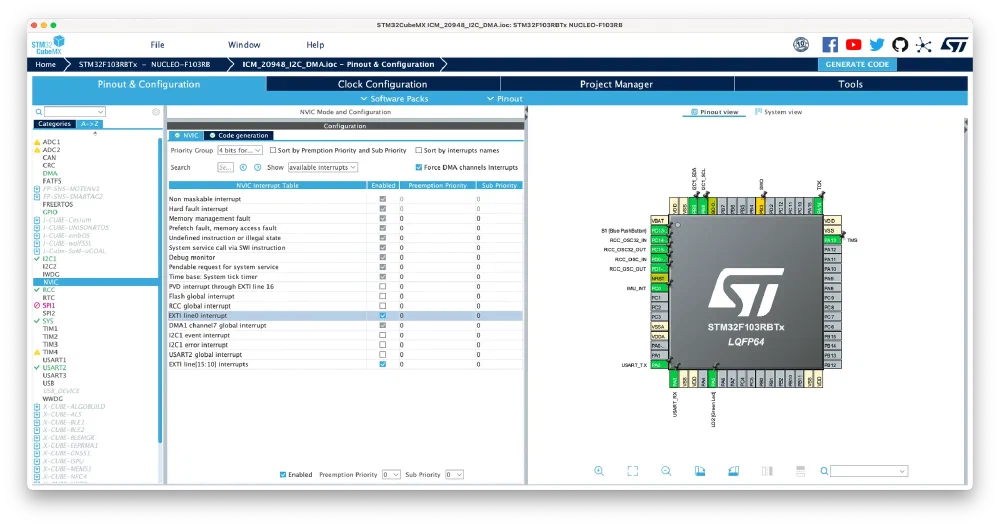The height and width of the screenshot is (526, 1000).
Task: Click the Twitter bird icon
Action: point(877,45)
